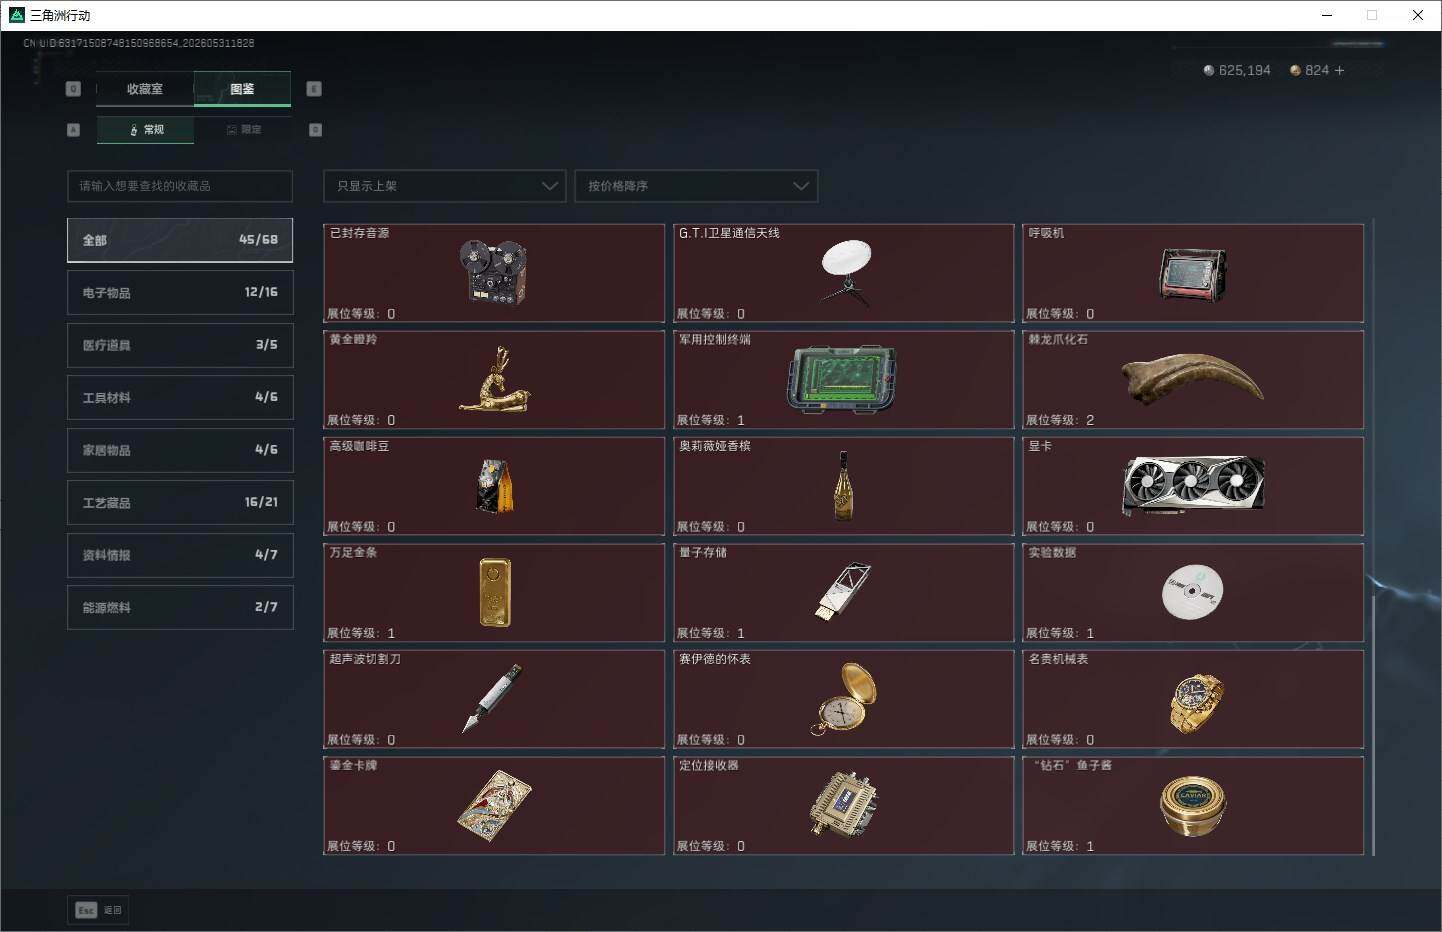This screenshot has height=932, width=1442.
Task: Select the 奥莉薇娅香槟 champagne bottle icon
Action: click(x=844, y=486)
